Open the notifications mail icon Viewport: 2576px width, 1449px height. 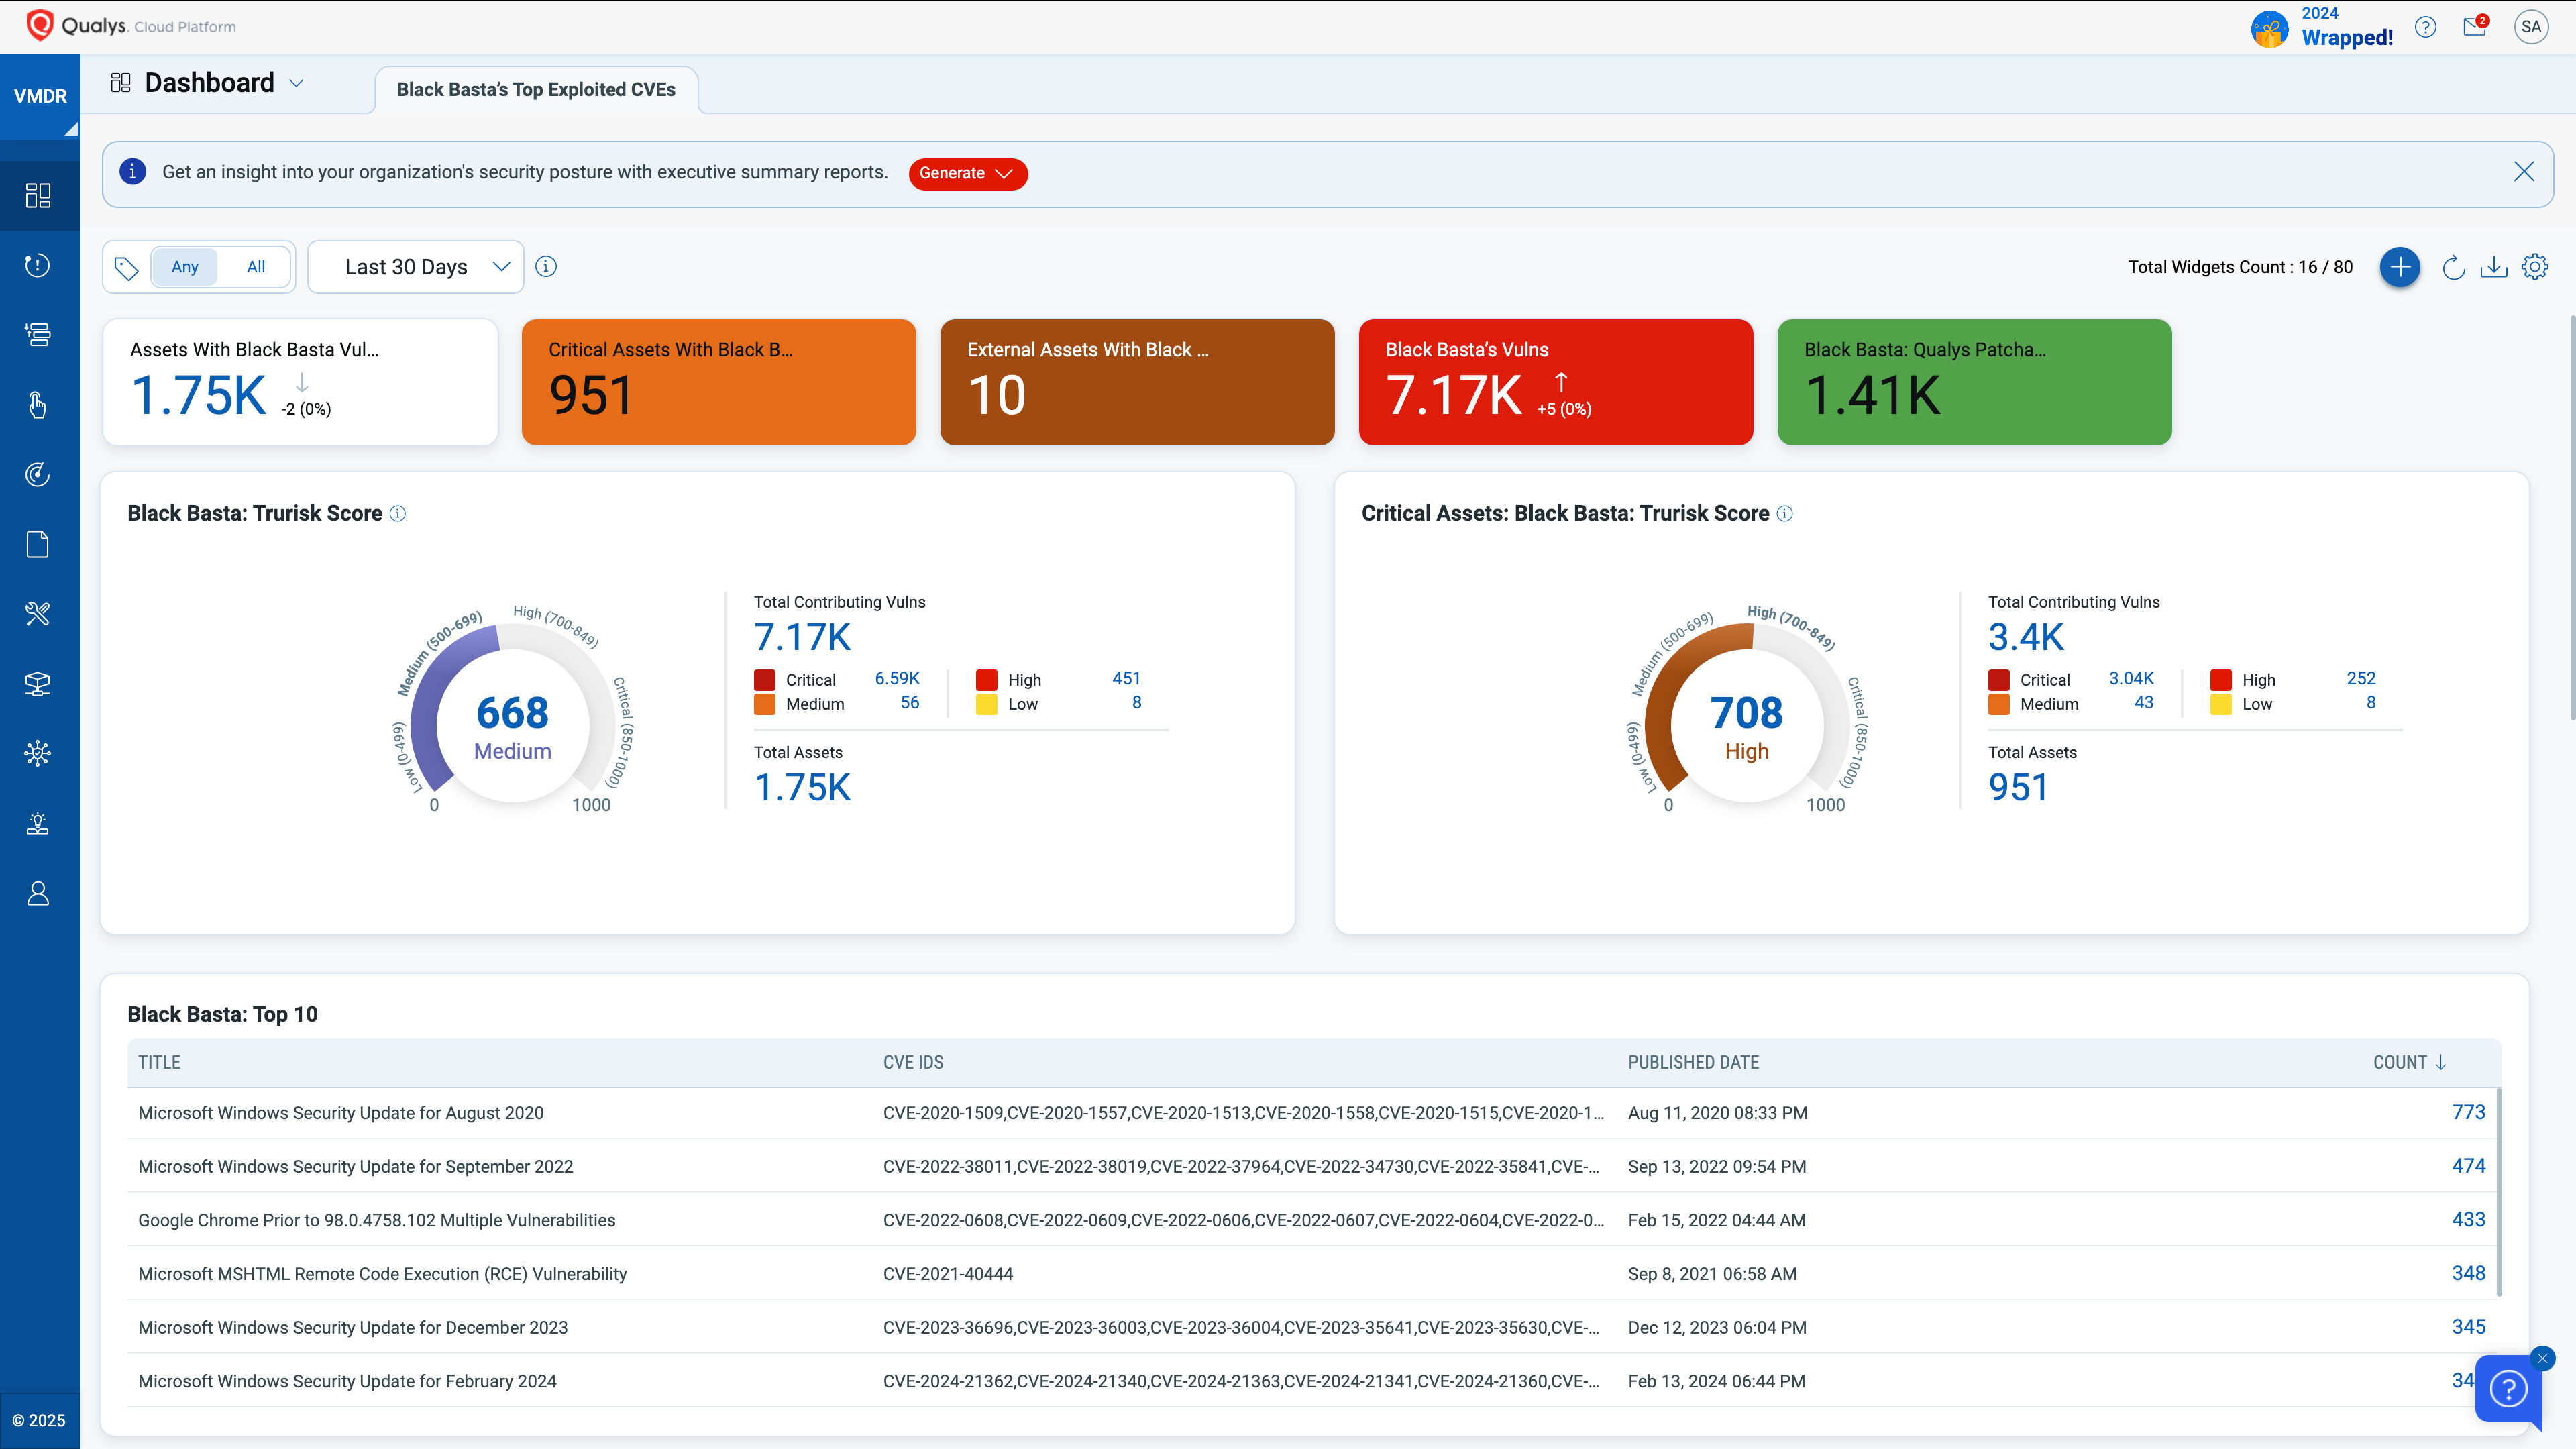2476,26
